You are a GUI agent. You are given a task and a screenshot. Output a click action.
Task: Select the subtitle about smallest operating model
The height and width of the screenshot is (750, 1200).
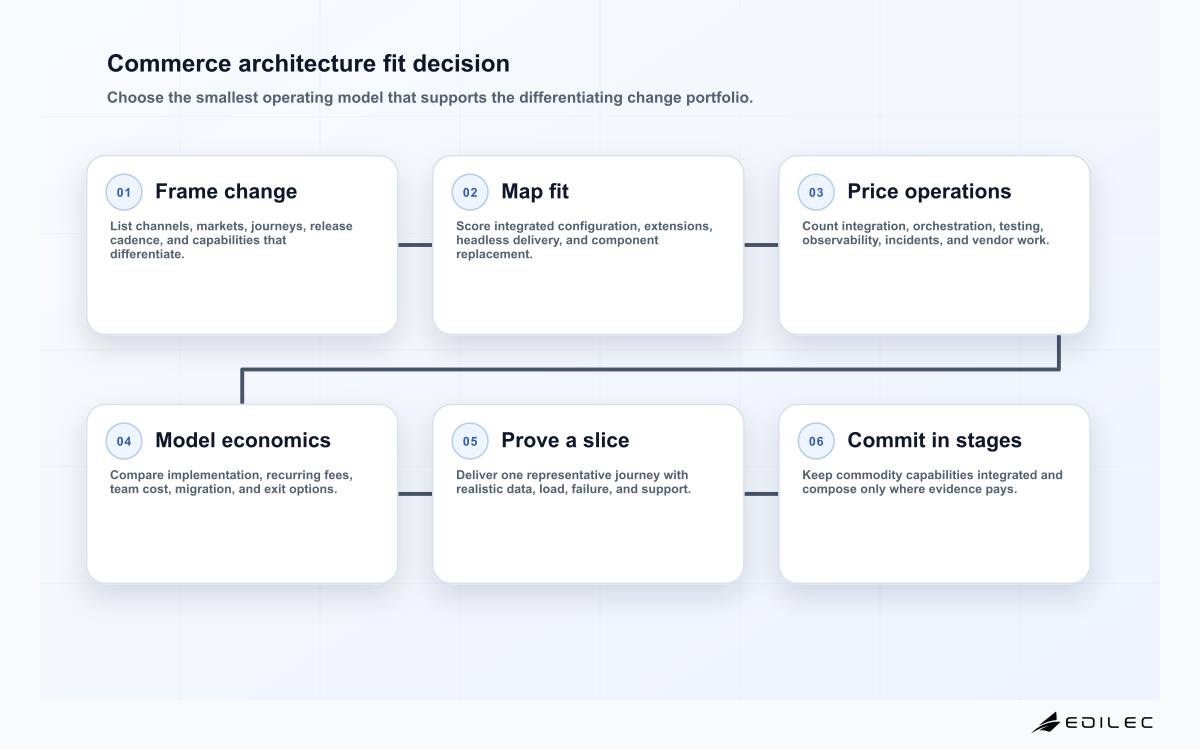point(430,98)
